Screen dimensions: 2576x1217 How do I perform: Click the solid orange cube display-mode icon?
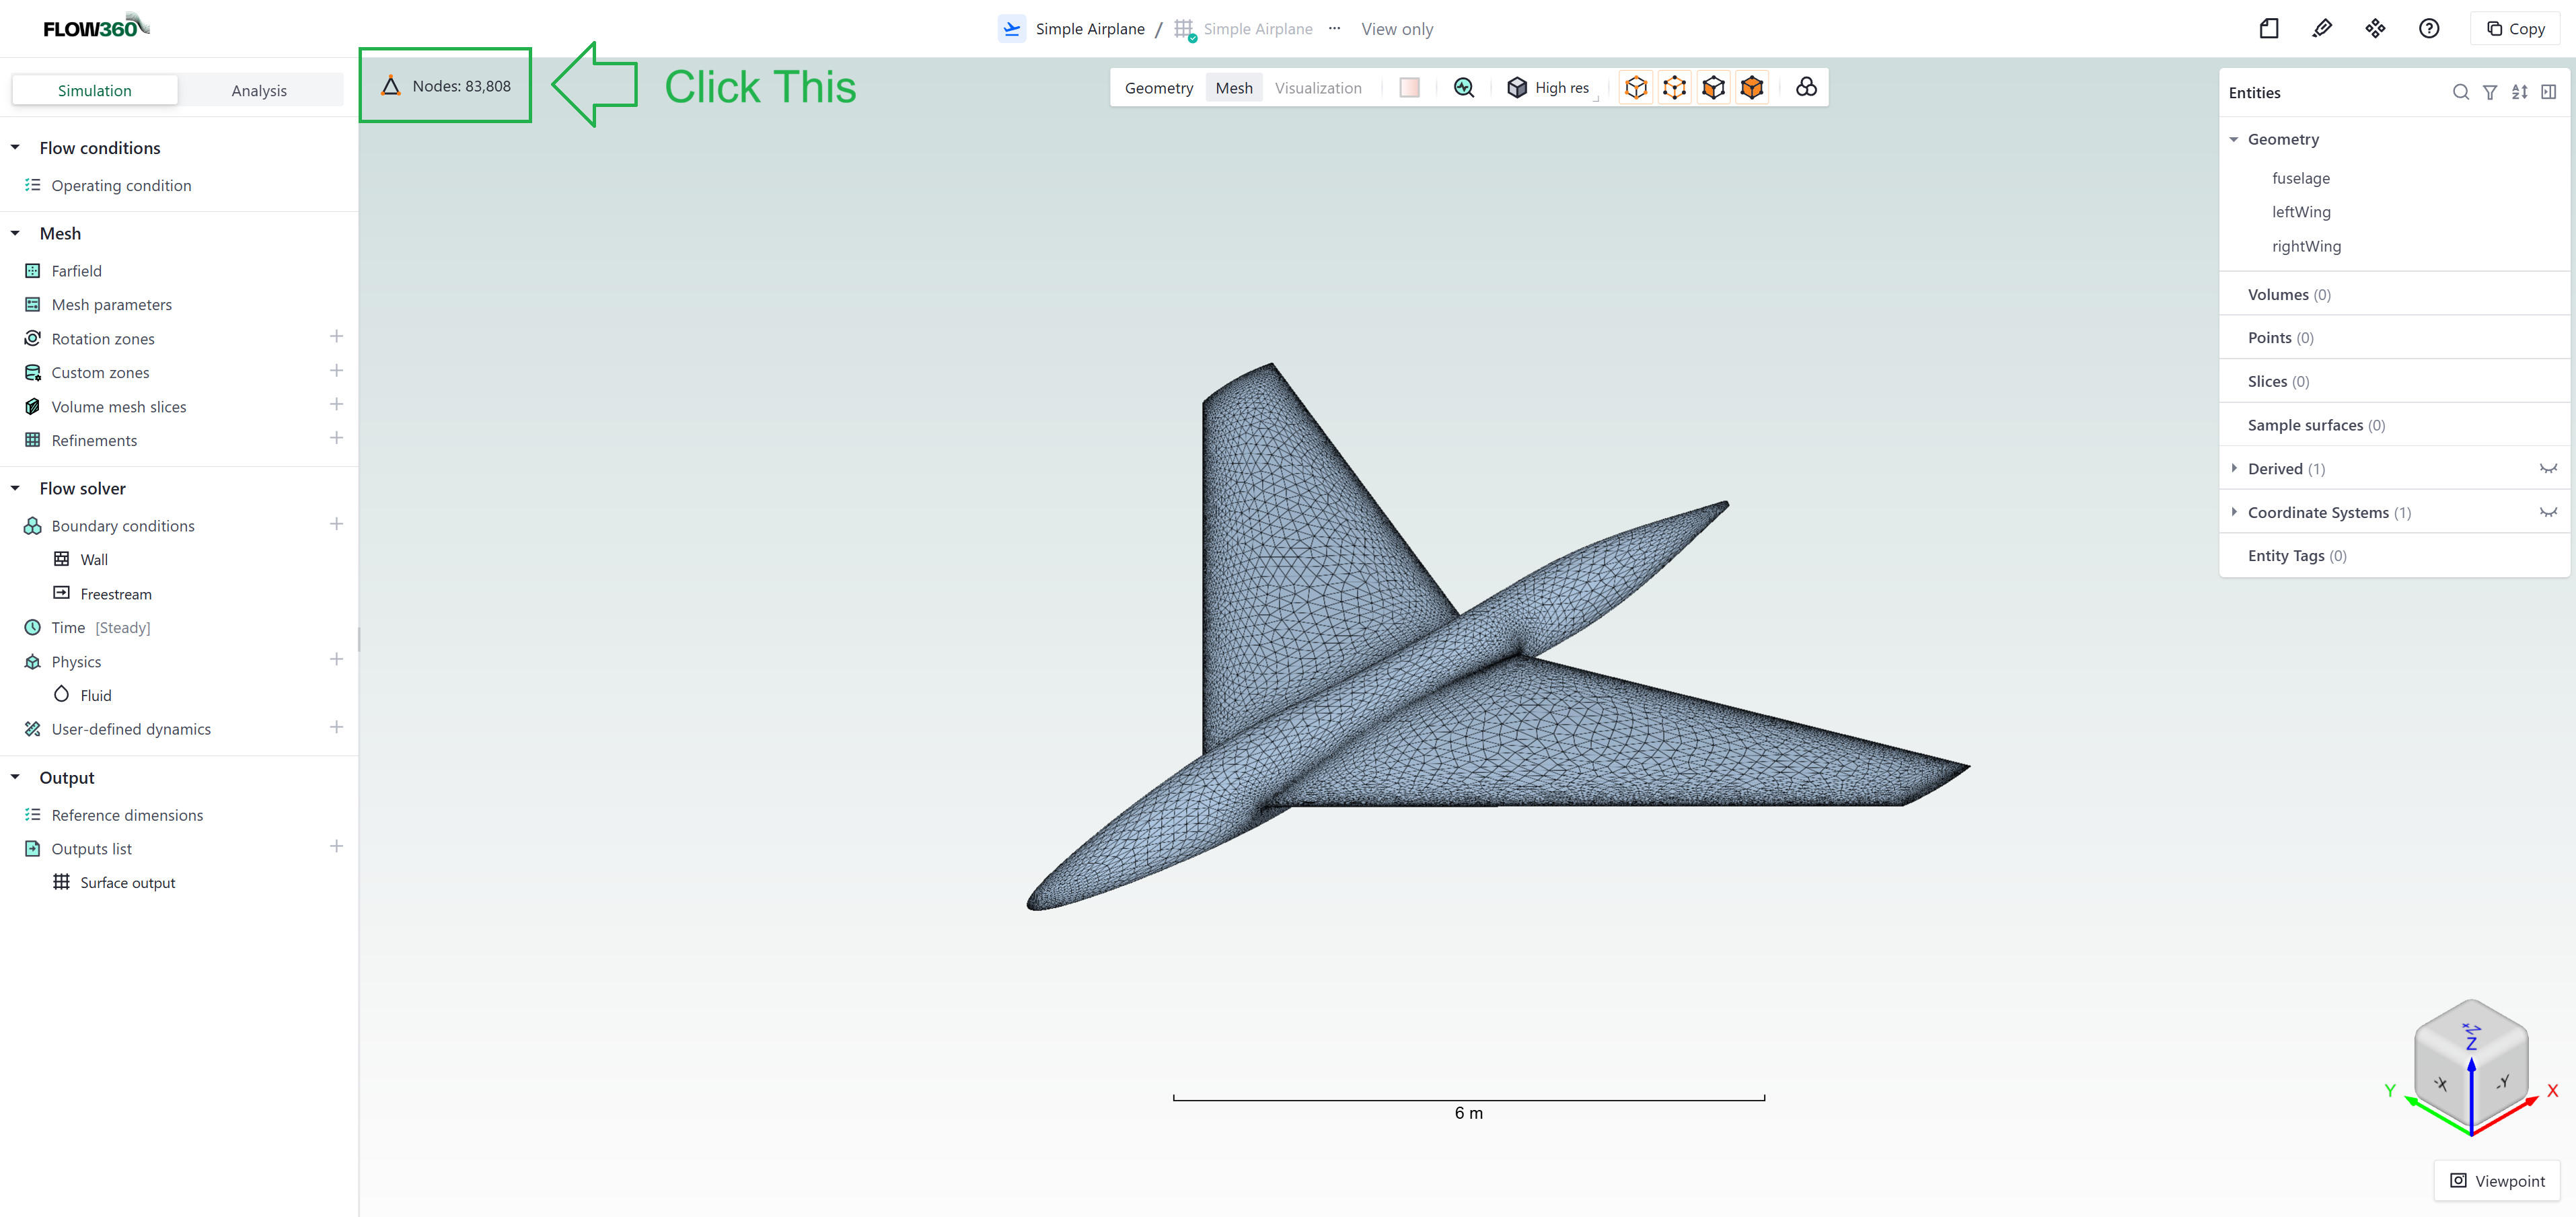[x=1752, y=88]
